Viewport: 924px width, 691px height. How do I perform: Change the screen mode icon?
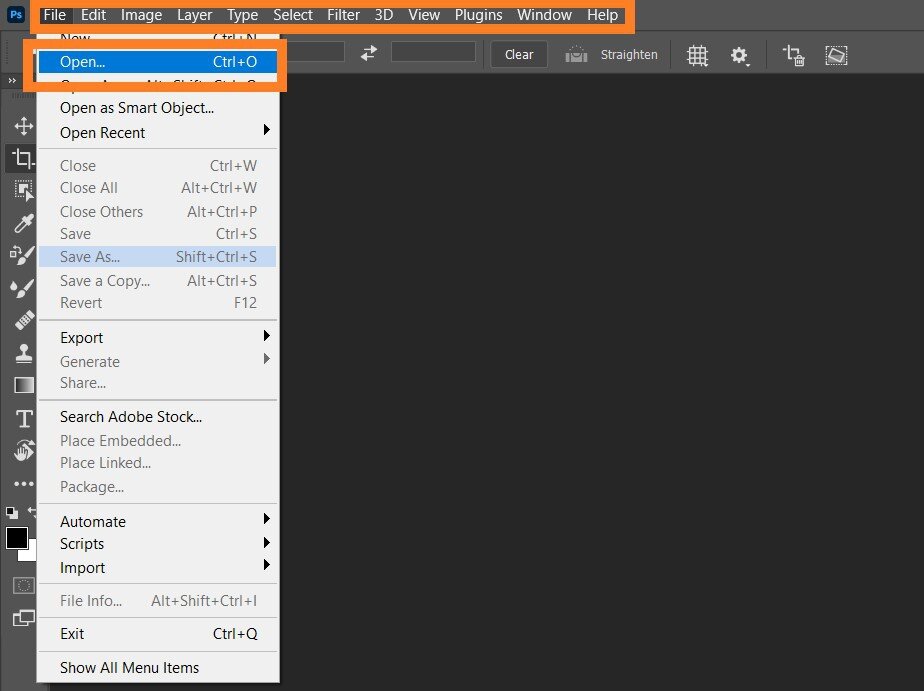pos(24,618)
